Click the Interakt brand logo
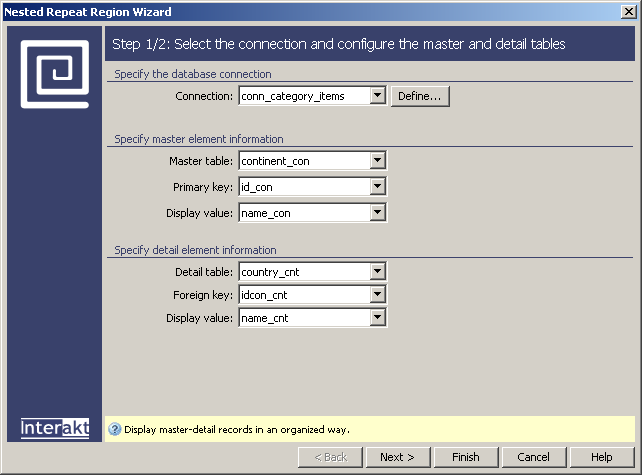This screenshot has width=642, height=475. pos(55,428)
